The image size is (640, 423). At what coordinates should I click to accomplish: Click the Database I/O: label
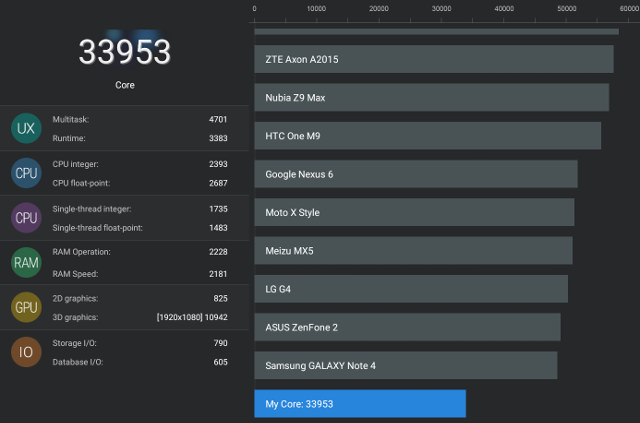78,362
